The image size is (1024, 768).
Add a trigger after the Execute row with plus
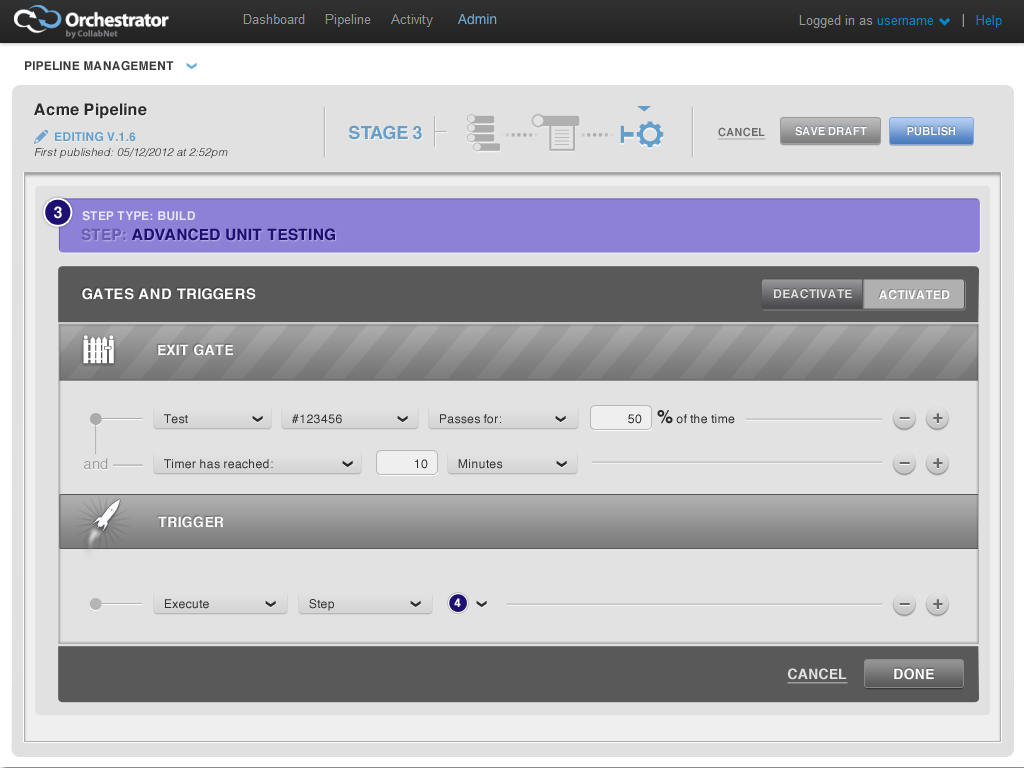pyautogui.click(x=937, y=604)
